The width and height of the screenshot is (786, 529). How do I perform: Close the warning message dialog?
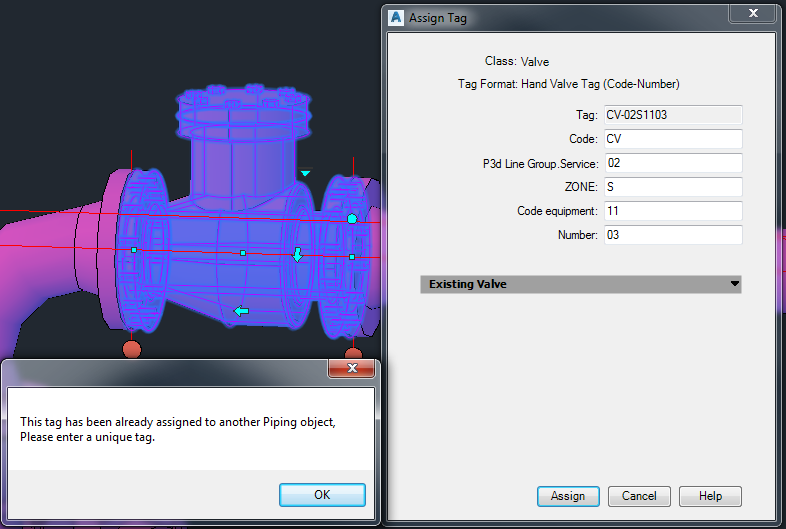click(352, 368)
